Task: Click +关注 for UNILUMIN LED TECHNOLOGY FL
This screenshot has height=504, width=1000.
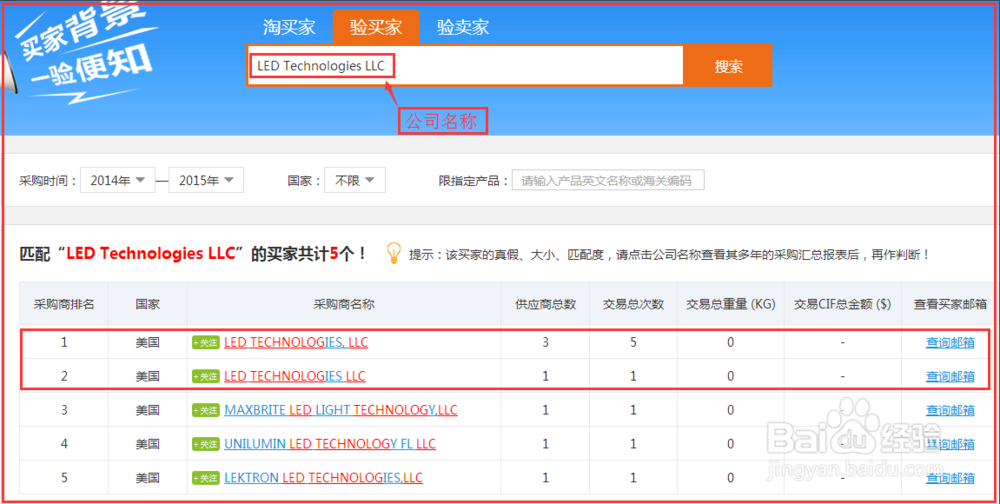Action: (206, 444)
